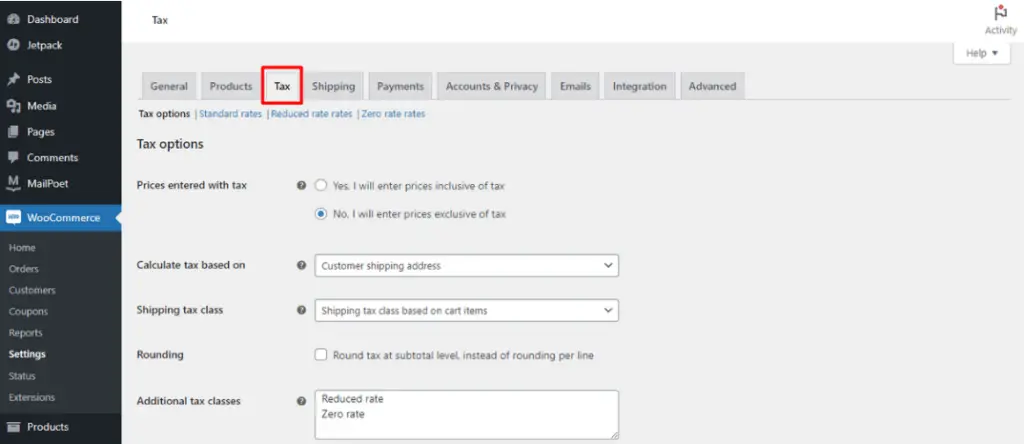Open Extensions in WooCommerce submenu
This screenshot has height=444, width=1024.
point(32,398)
